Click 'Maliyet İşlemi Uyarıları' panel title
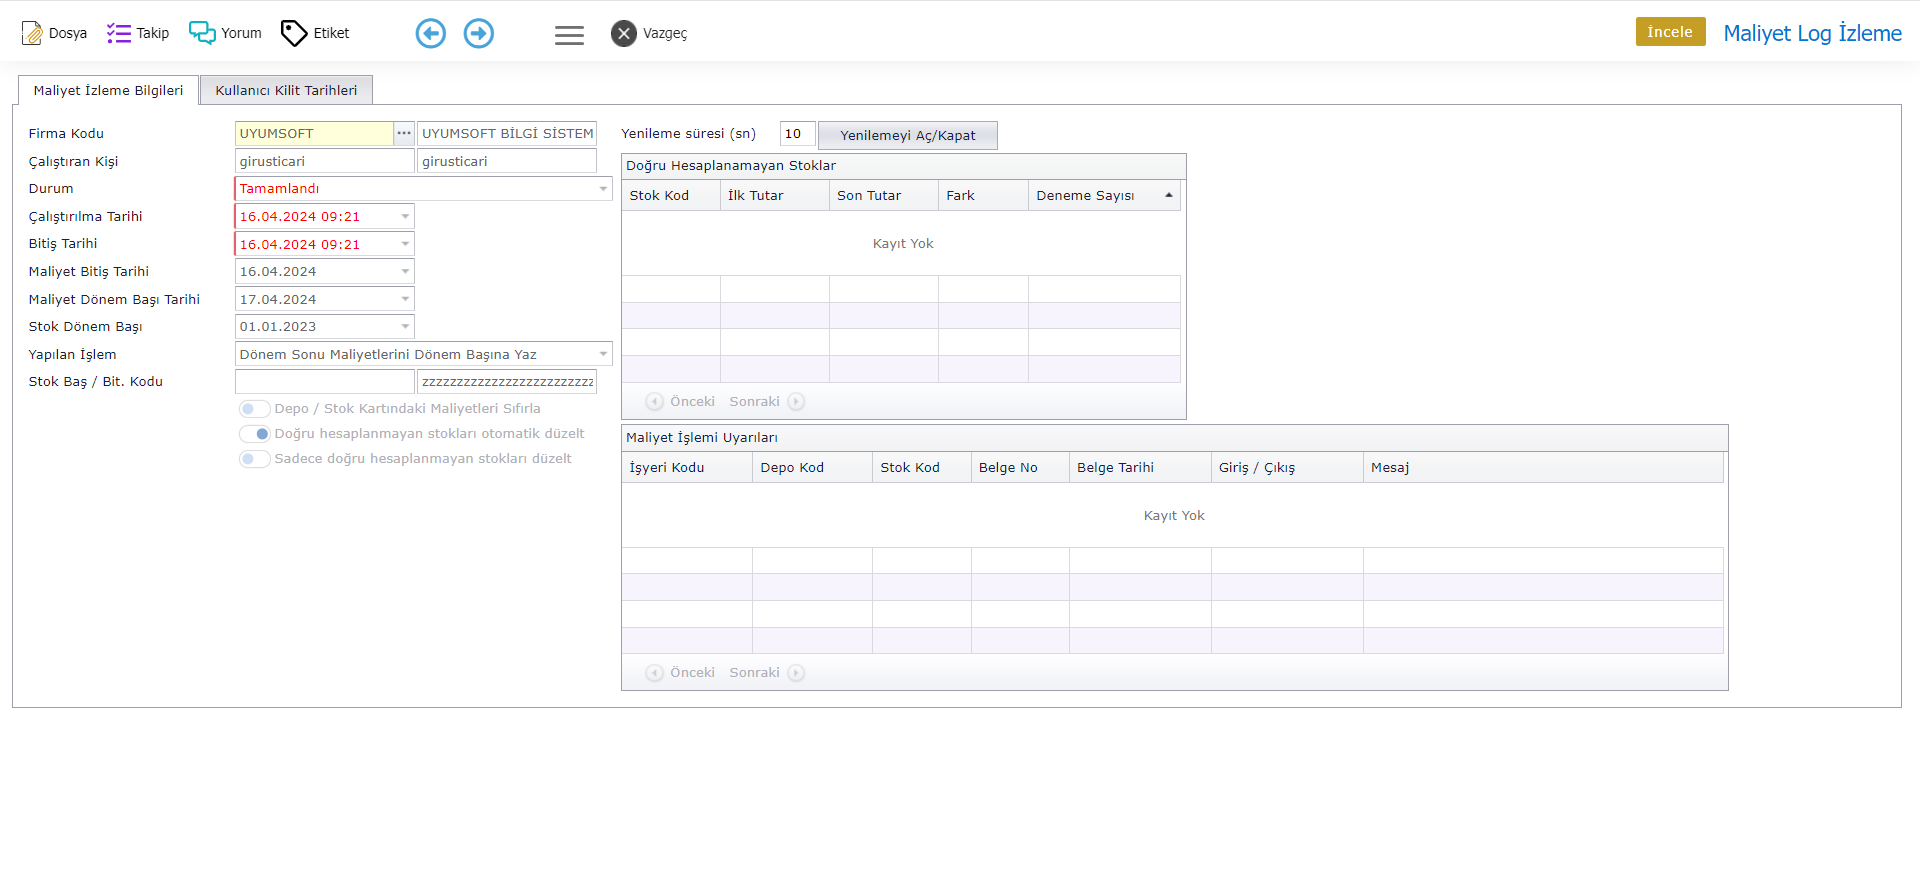The height and width of the screenshot is (890, 1920). point(702,438)
